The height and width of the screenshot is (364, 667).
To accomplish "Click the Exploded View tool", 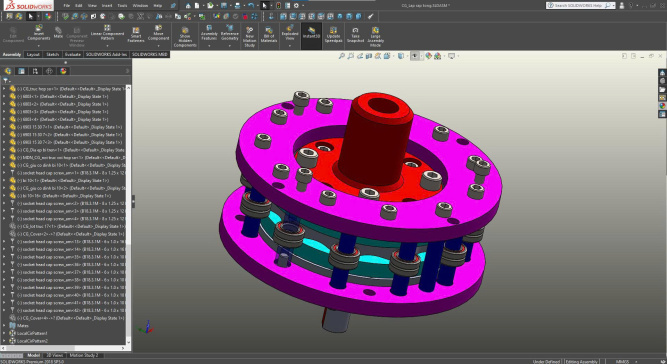I will coord(290,33).
